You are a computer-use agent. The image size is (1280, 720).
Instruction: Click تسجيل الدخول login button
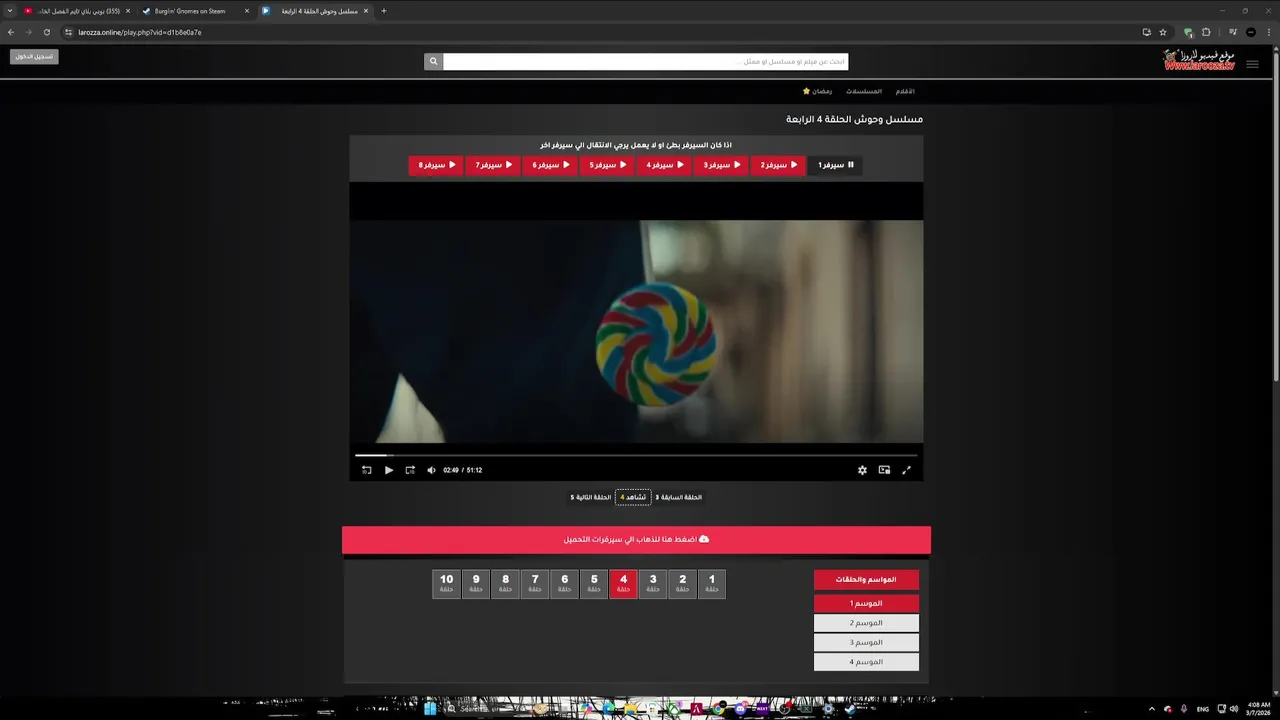coord(34,56)
